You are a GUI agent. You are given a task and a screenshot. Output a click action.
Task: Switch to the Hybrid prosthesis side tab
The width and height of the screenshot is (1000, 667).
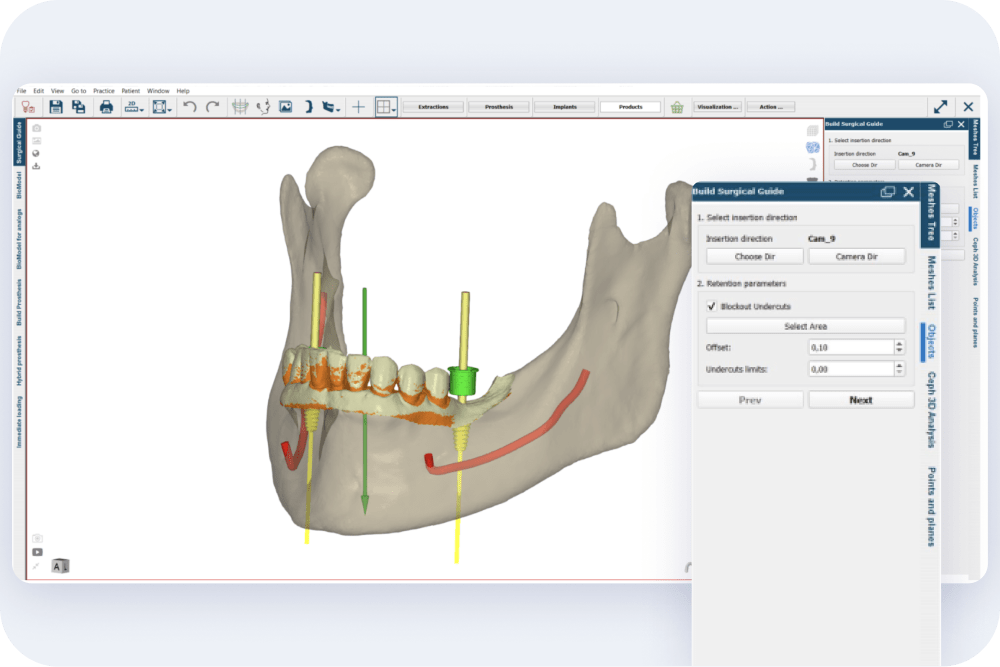coord(19,360)
